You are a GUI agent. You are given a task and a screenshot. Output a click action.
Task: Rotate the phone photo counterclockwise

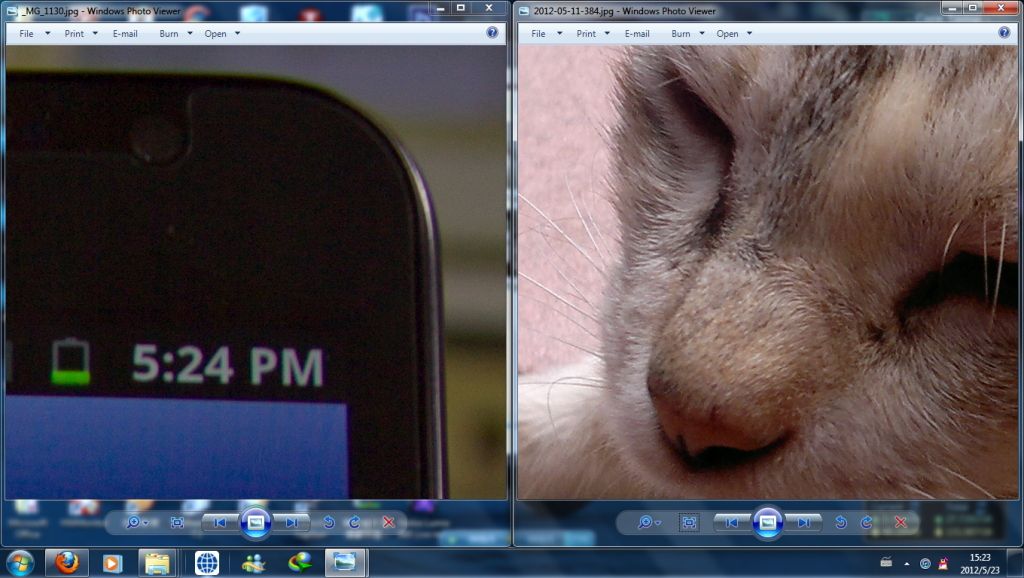click(328, 522)
